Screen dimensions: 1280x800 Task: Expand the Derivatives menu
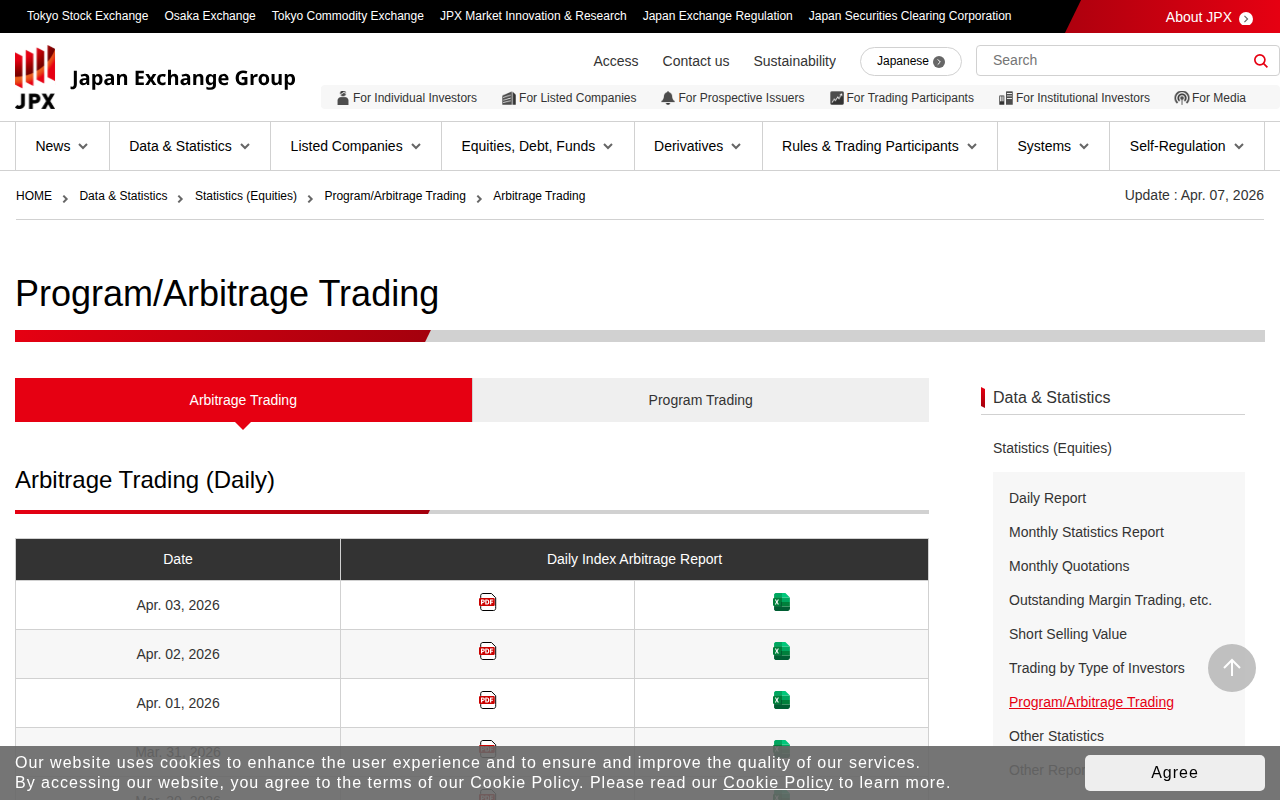[x=698, y=146]
